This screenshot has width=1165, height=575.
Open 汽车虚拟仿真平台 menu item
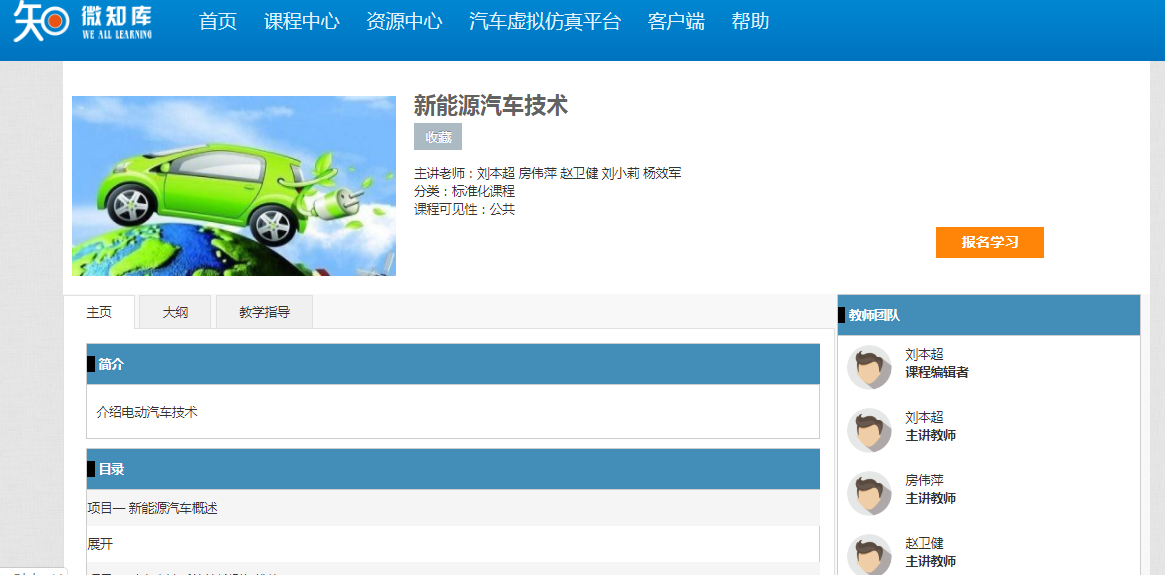point(545,21)
